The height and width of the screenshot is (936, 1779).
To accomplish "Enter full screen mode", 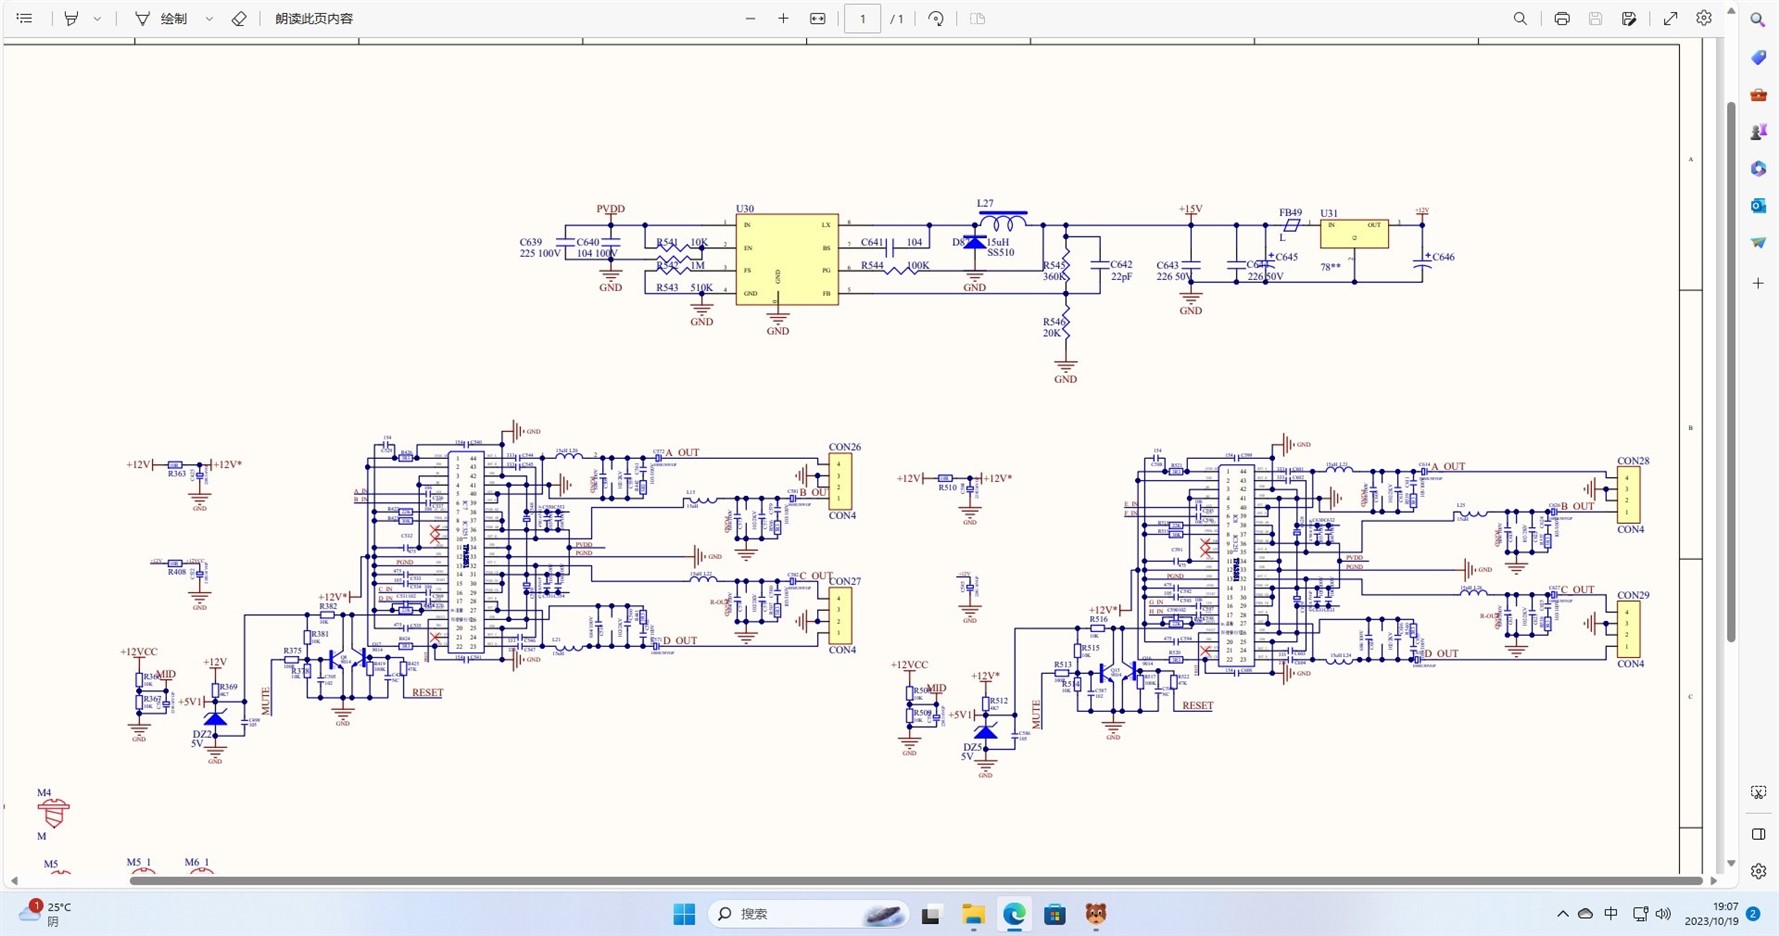I will pos(1670,19).
